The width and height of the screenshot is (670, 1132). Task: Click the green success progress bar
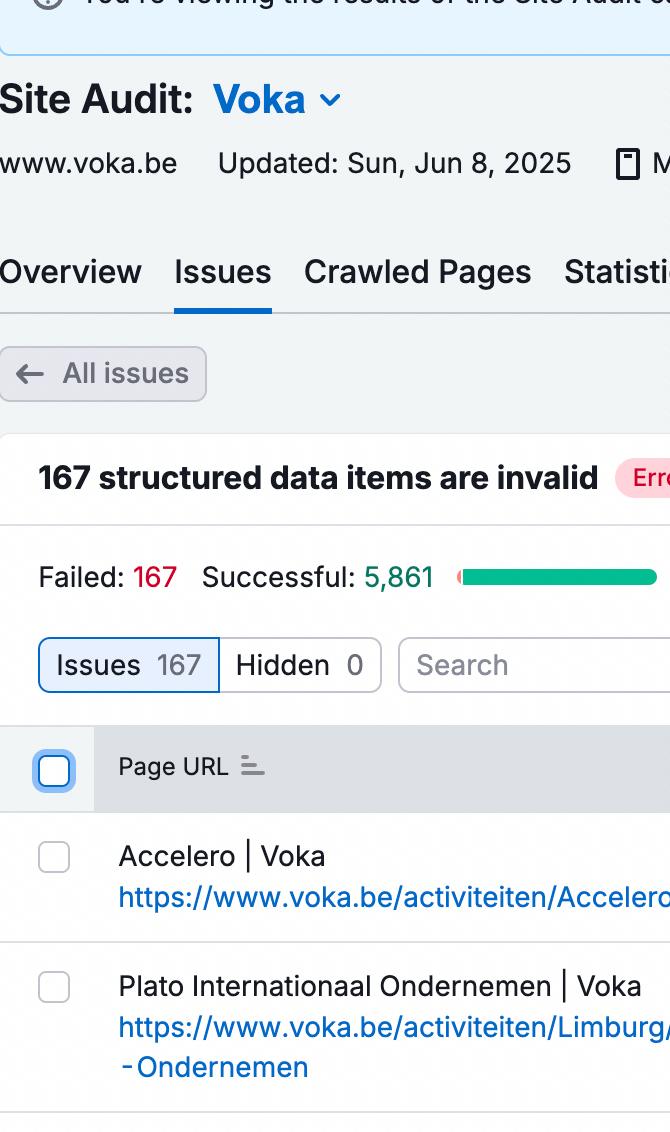pyautogui.click(x=560, y=577)
